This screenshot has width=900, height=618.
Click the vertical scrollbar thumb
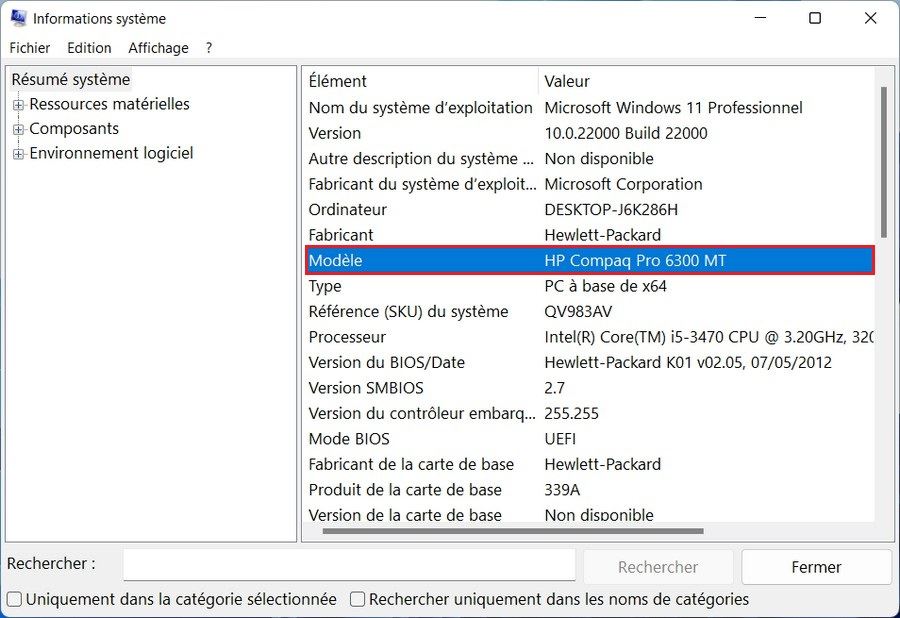884,161
